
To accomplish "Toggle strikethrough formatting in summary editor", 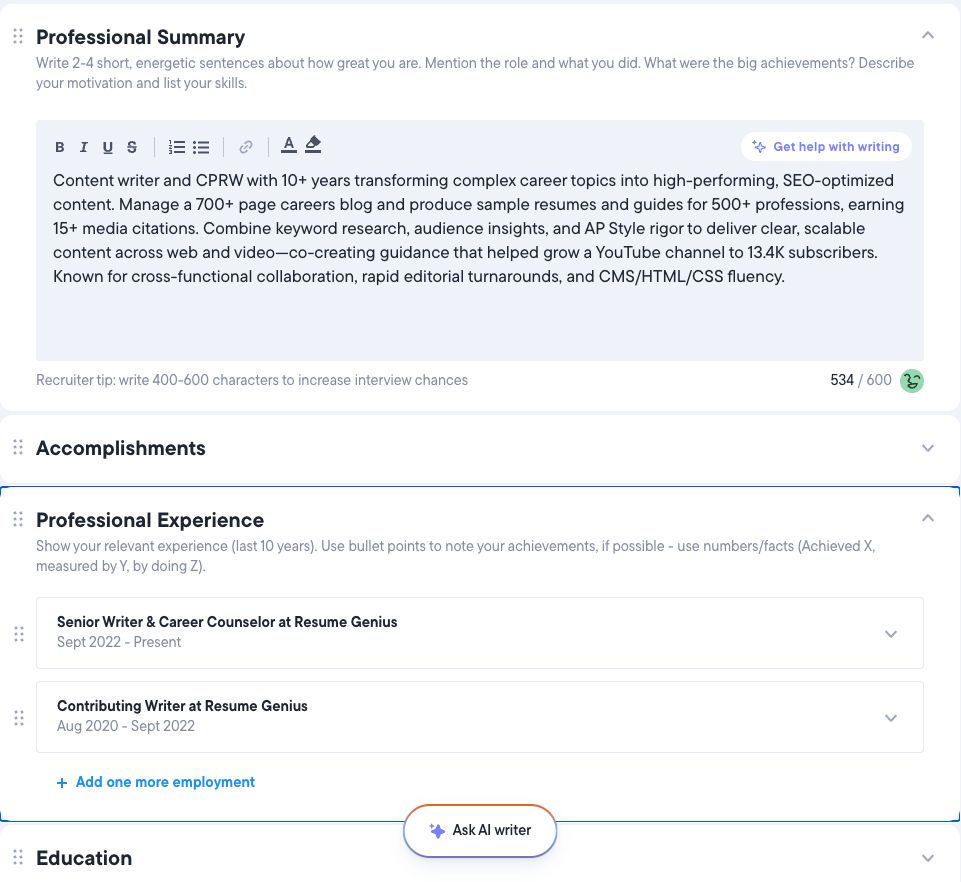I will click(132, 148).
